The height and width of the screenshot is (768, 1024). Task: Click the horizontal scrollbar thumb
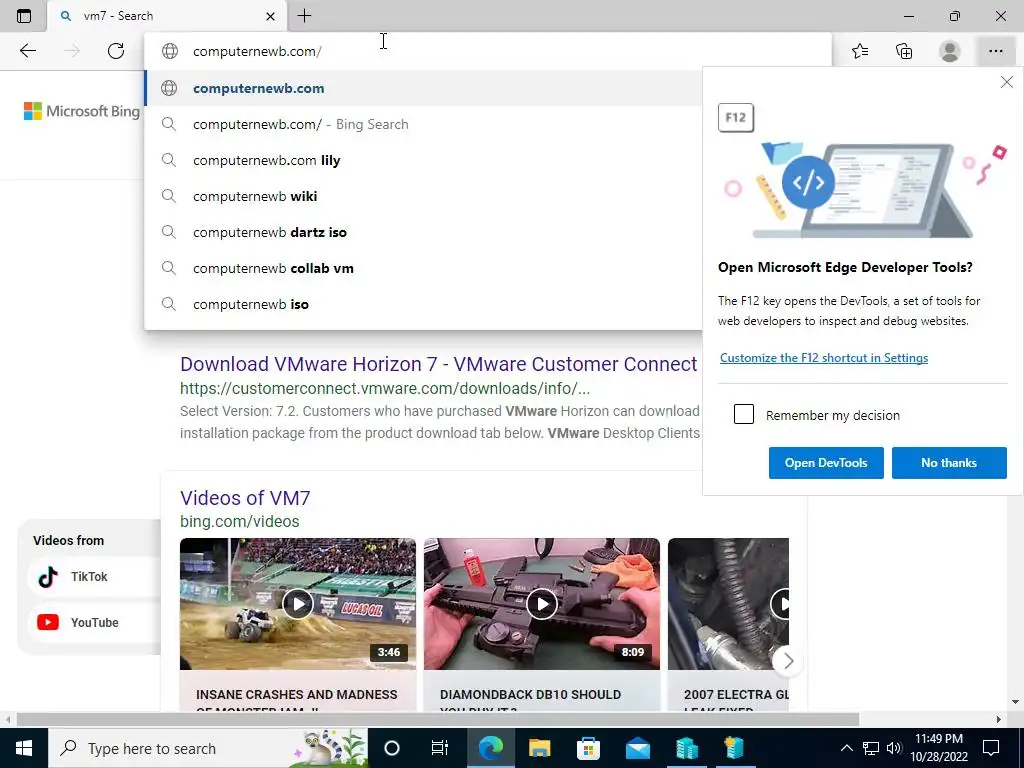pos(438,720)
